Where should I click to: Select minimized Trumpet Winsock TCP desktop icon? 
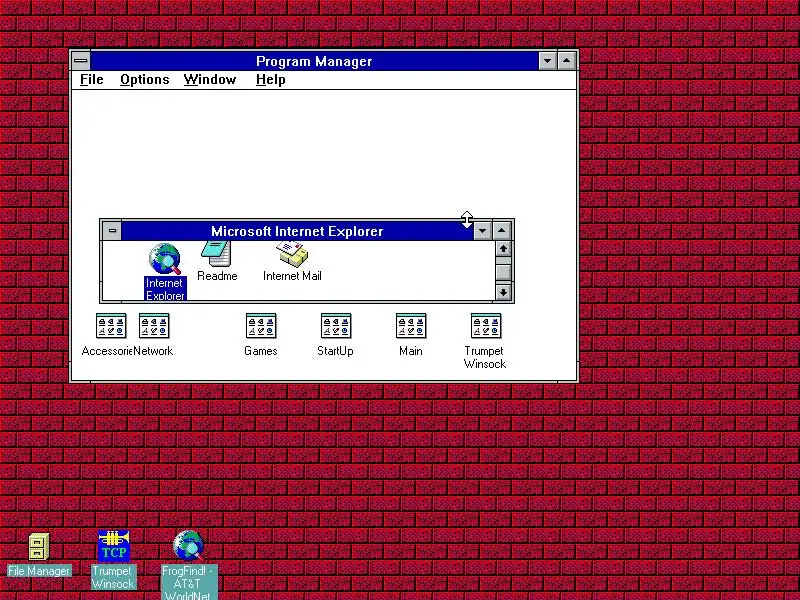pos(113,545)
